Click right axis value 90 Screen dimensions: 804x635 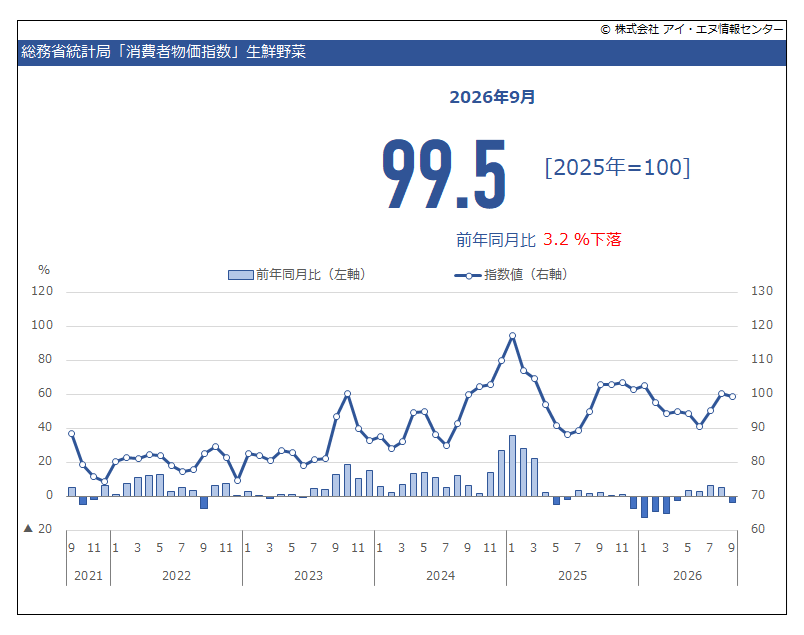point(758,427)
